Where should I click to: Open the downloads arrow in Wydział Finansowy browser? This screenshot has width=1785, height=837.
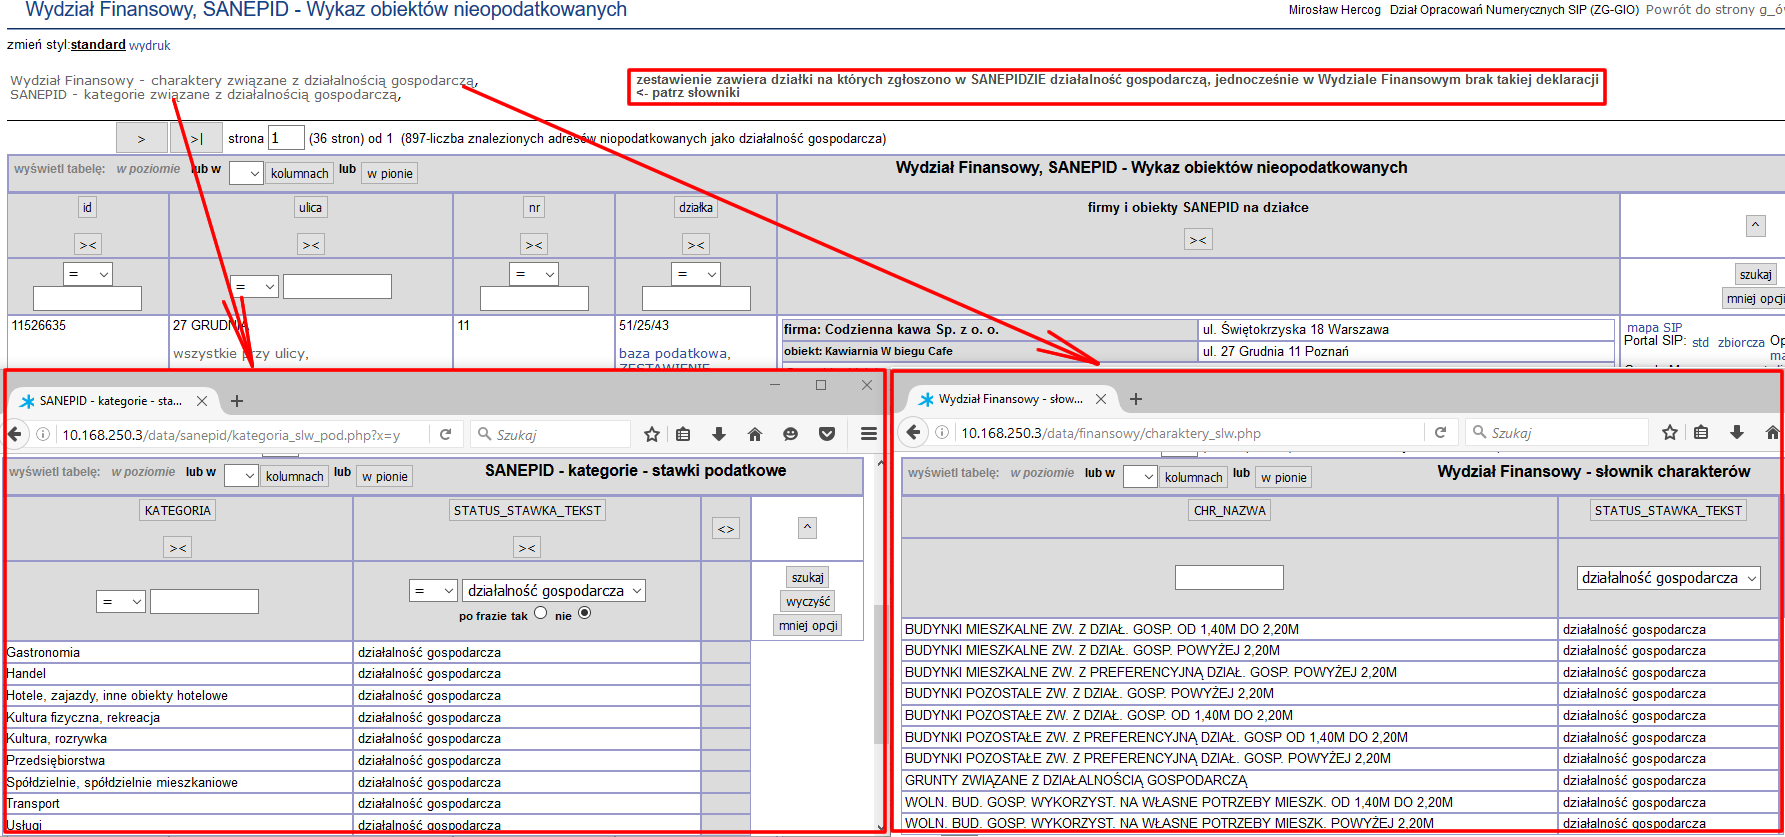point(1737,433)
